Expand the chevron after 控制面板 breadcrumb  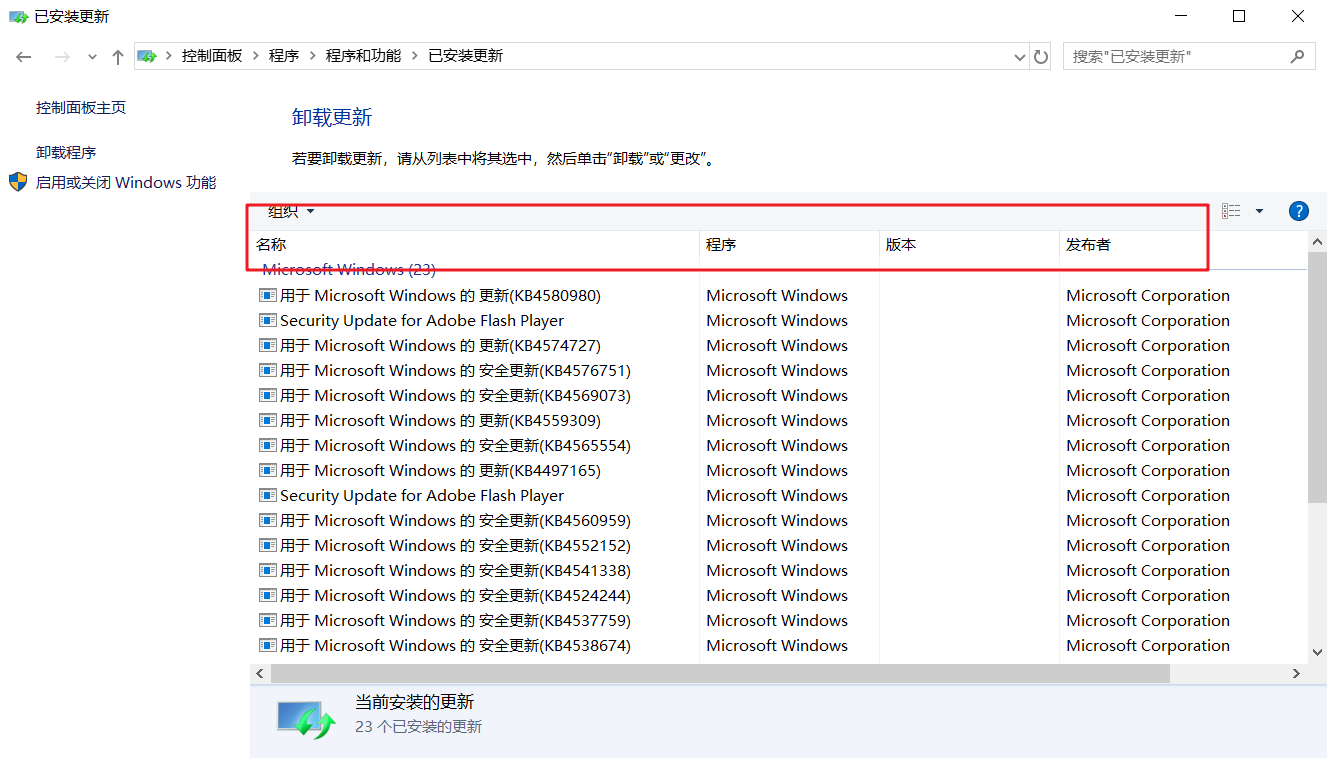point(256,57)
